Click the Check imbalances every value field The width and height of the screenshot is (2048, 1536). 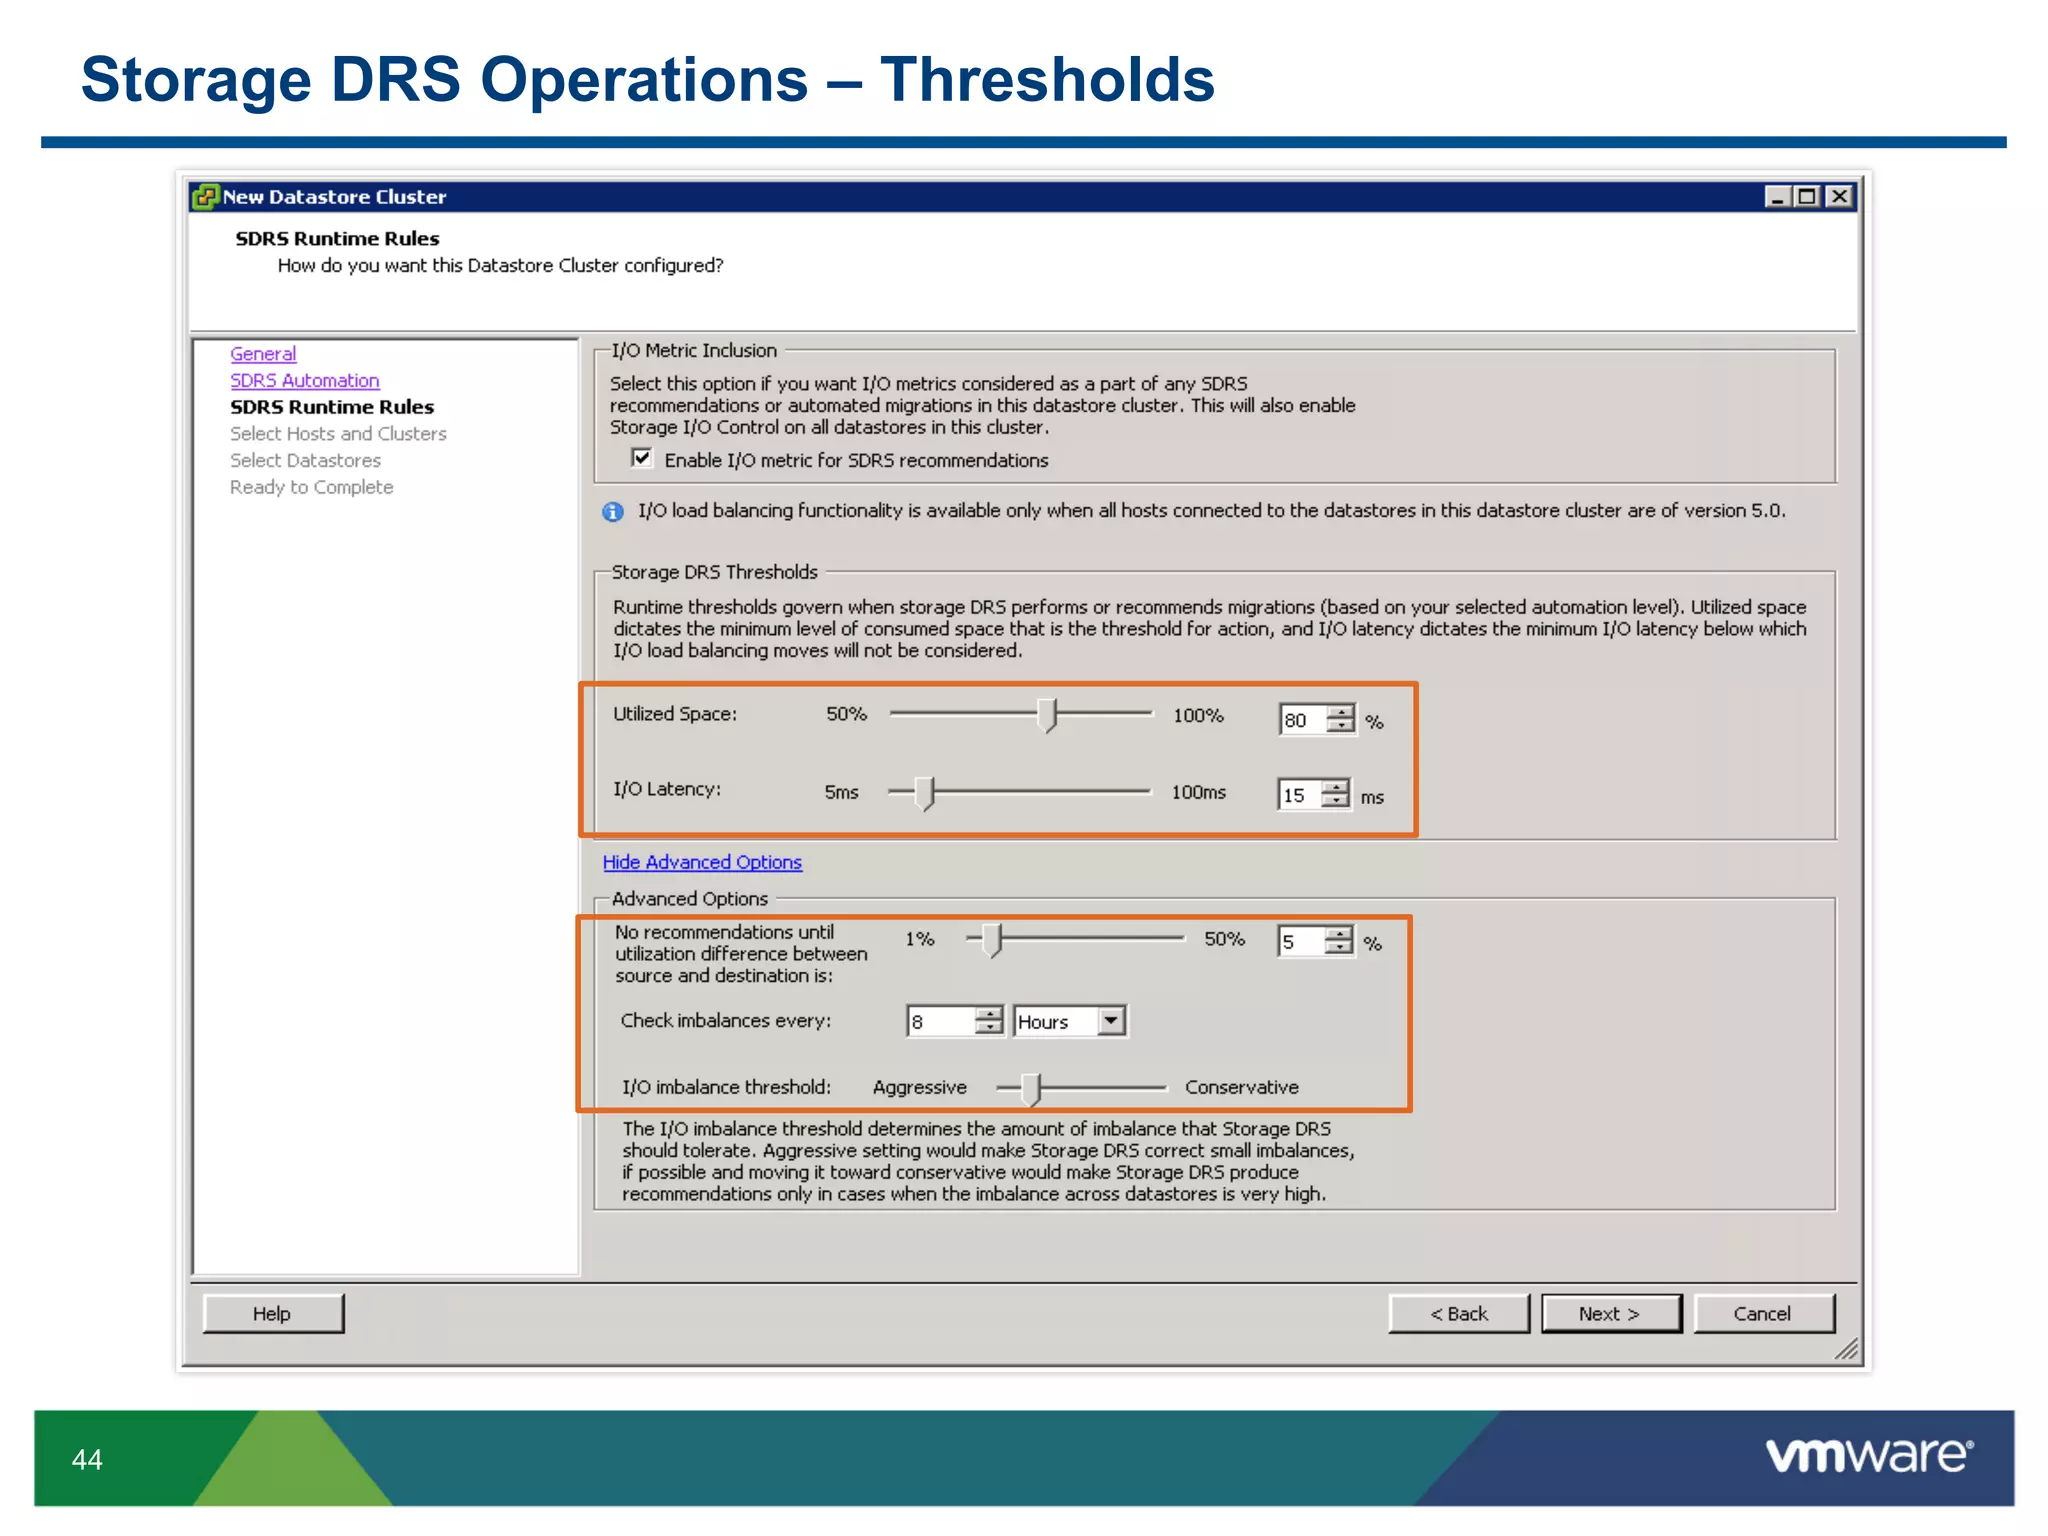pos(940,1021)
